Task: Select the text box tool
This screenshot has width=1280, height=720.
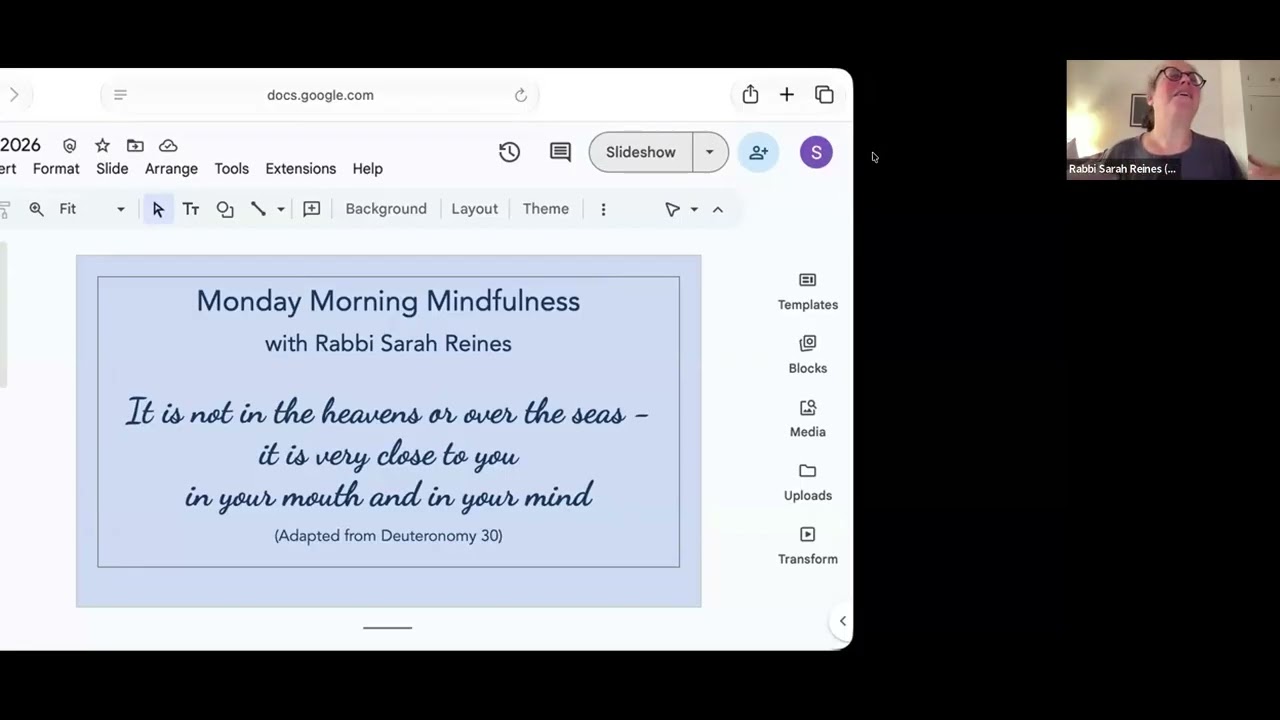Action: click(191, 209)
